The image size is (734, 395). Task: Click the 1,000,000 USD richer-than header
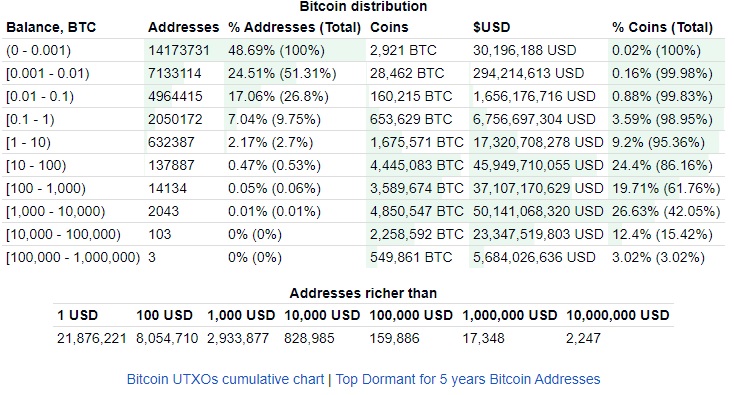(x=510, y=315)
